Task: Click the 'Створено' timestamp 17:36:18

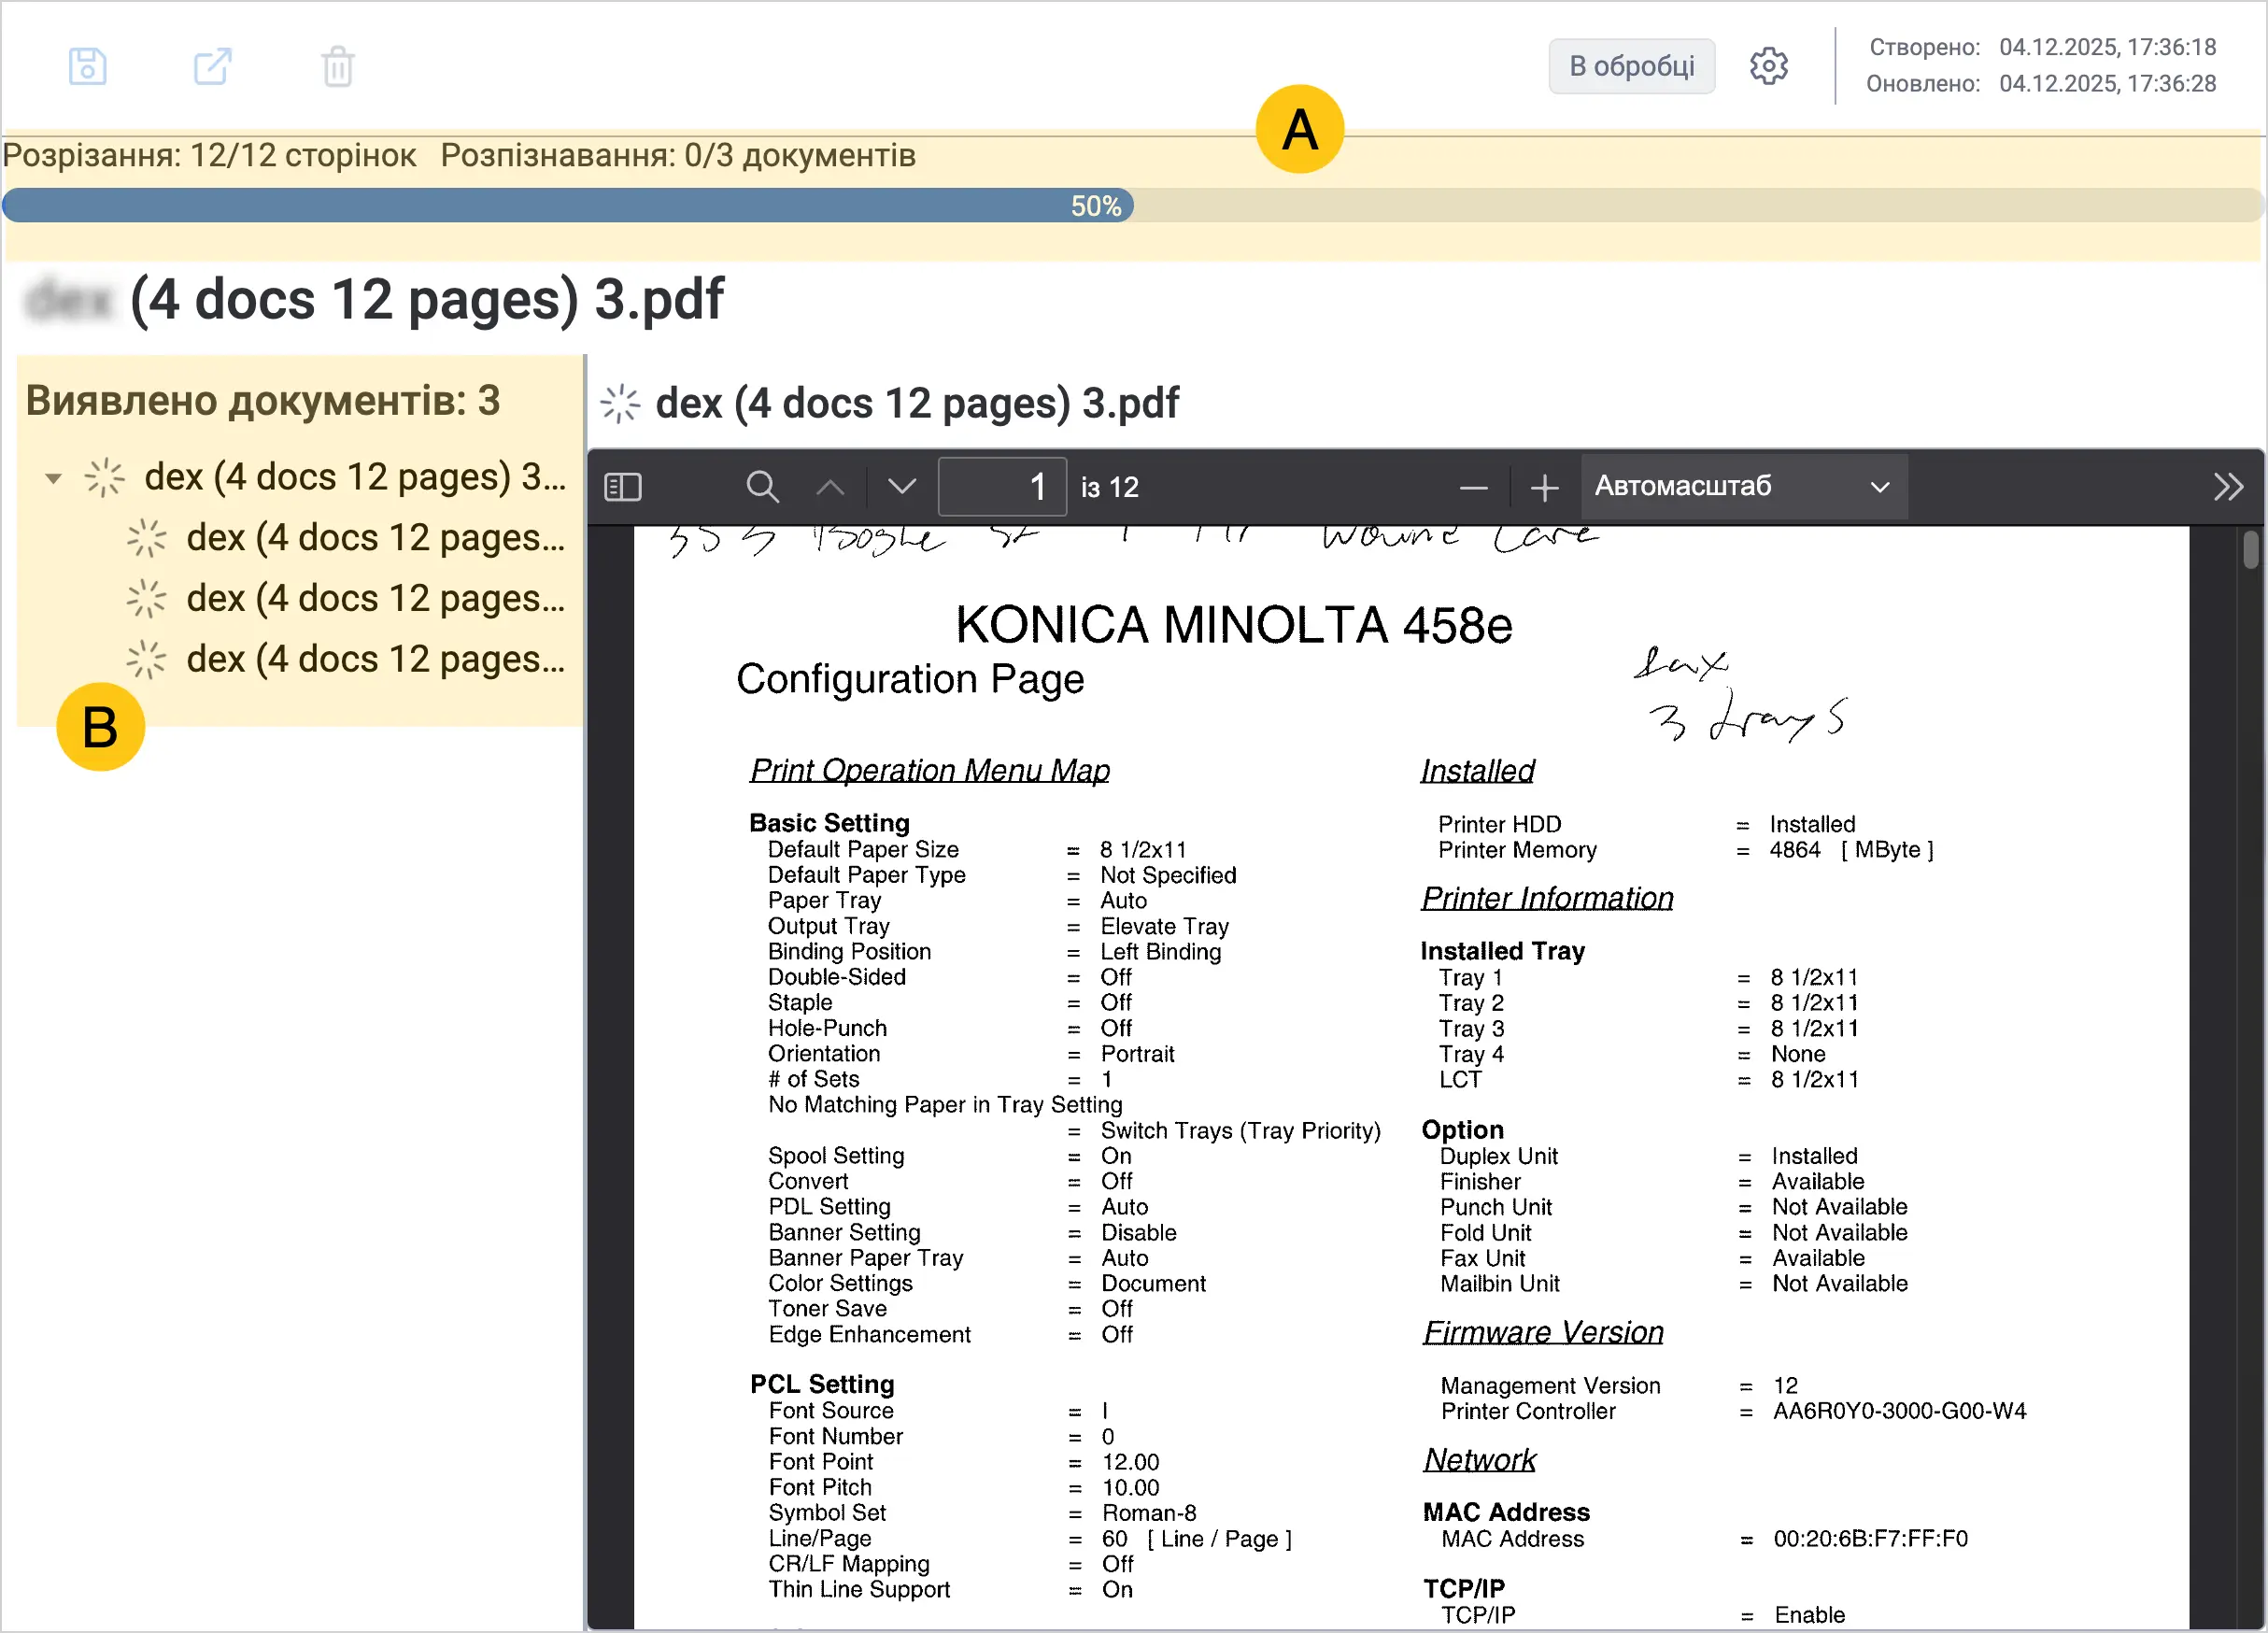Action: (2107, 47)
